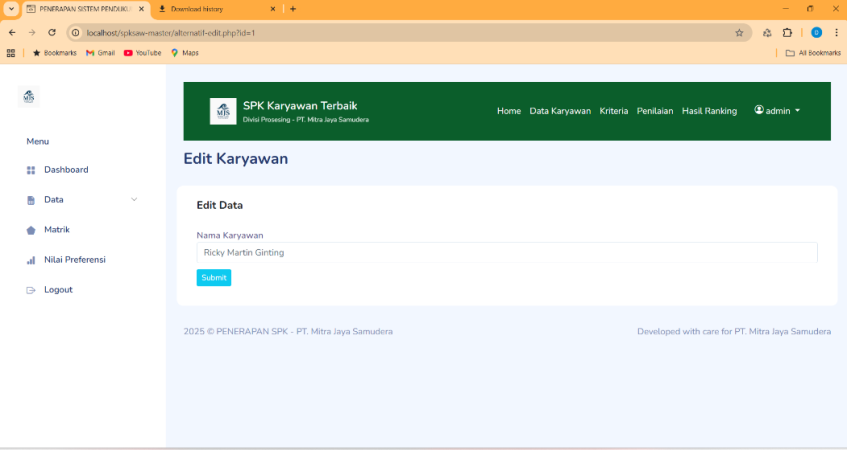Viewport: 847px width, 450px height.
Task: Click the MJS logo in green header
Action: pos(223,111)
